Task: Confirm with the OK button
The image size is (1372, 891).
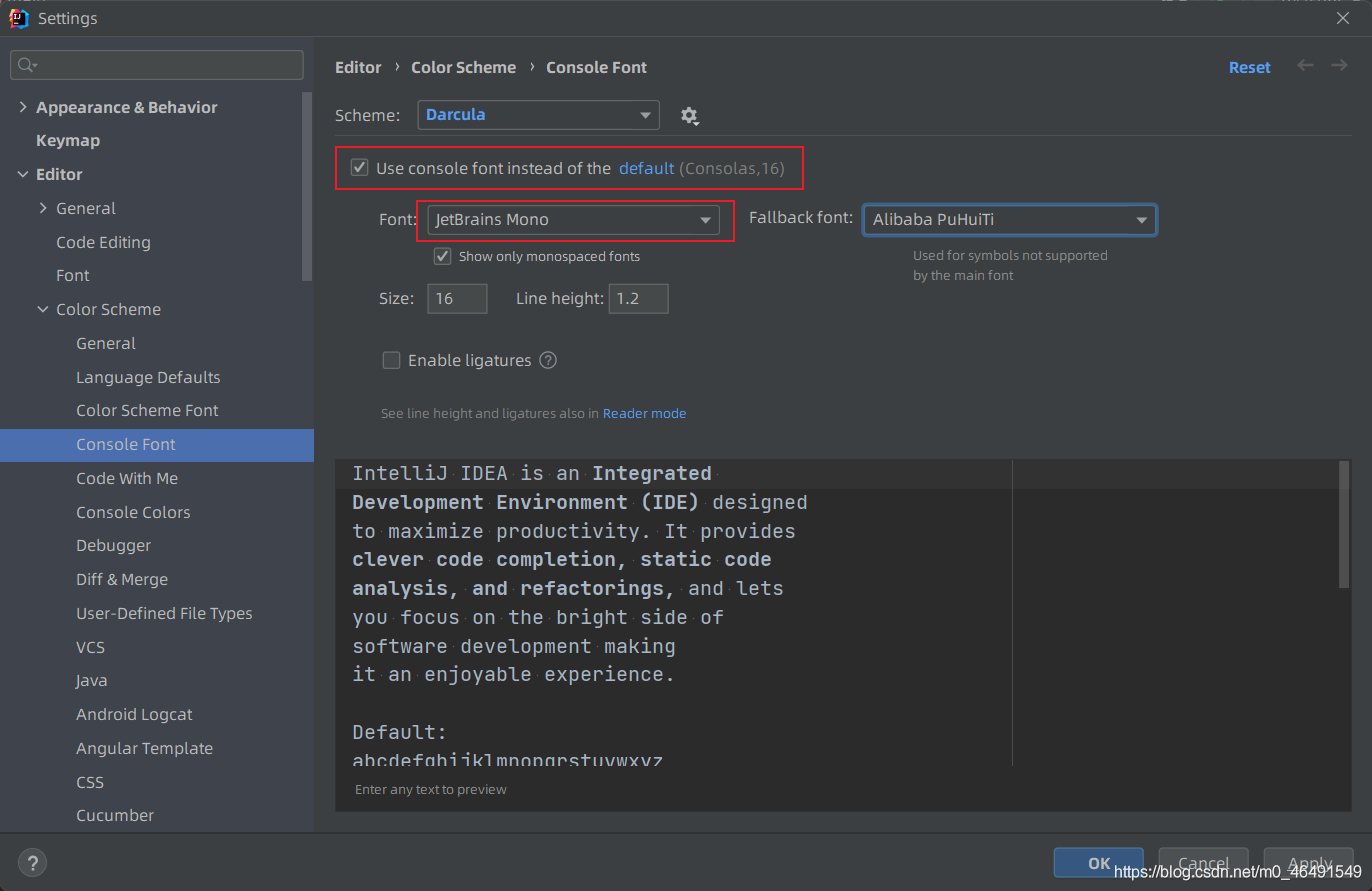Action: tap(1099, 863)
